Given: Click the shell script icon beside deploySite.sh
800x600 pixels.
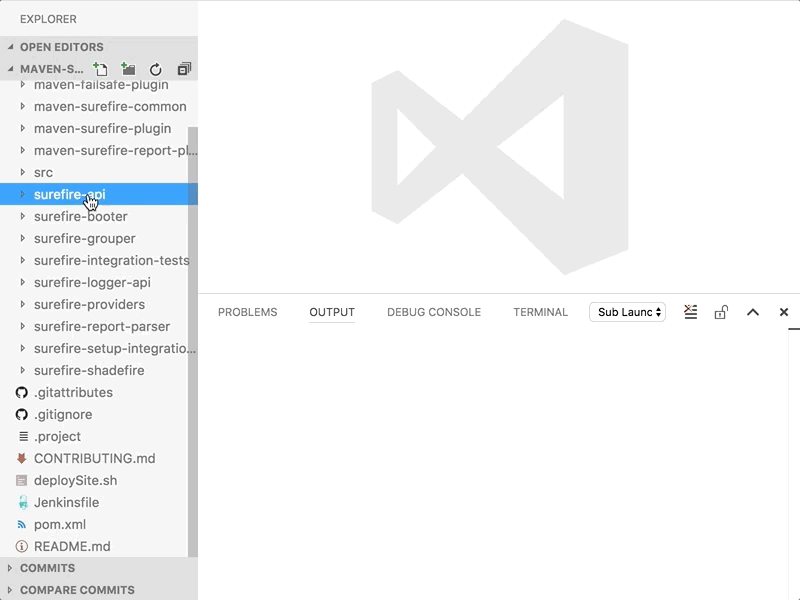Looking at the screenshot, I should click(21, 480).
